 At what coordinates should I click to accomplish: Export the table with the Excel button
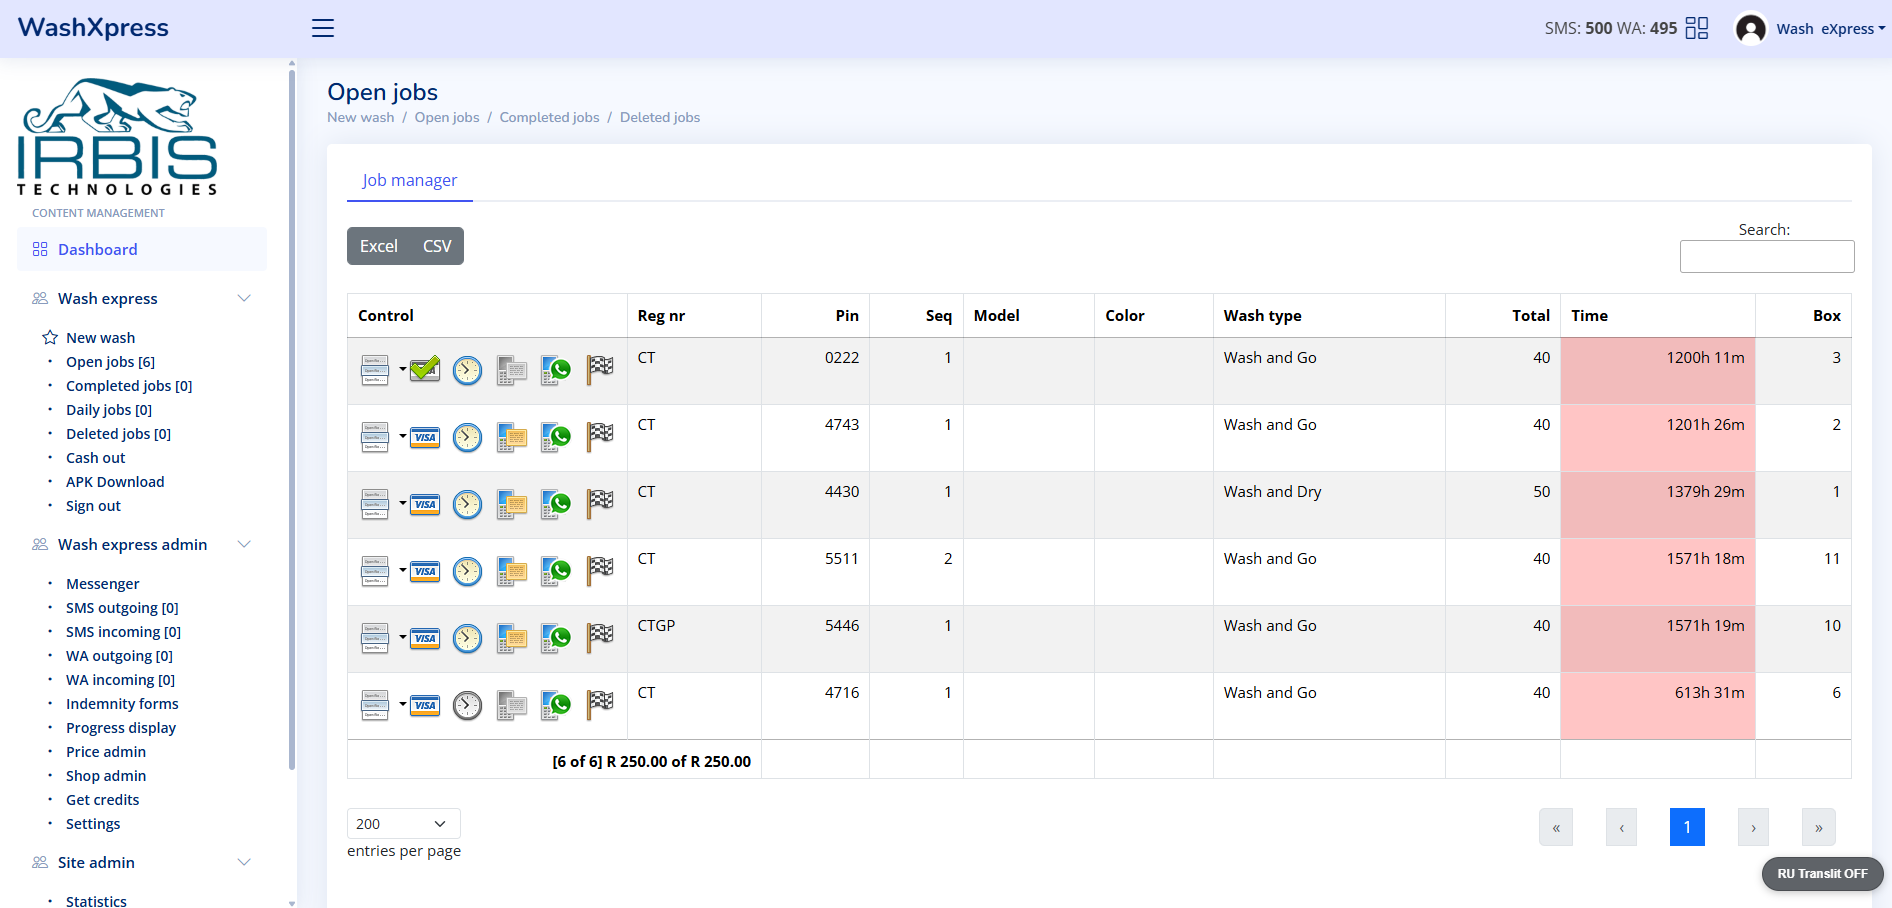pyautogui.click(x=379, y=246)
